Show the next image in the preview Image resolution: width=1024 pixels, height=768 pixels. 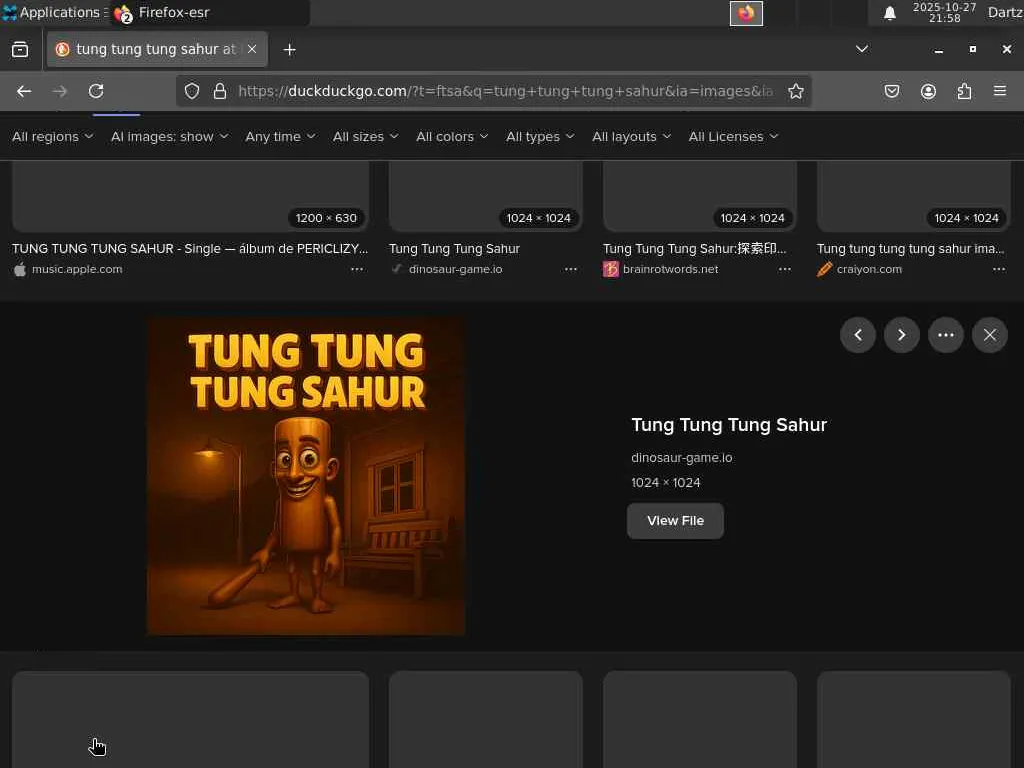coord(901,335)
